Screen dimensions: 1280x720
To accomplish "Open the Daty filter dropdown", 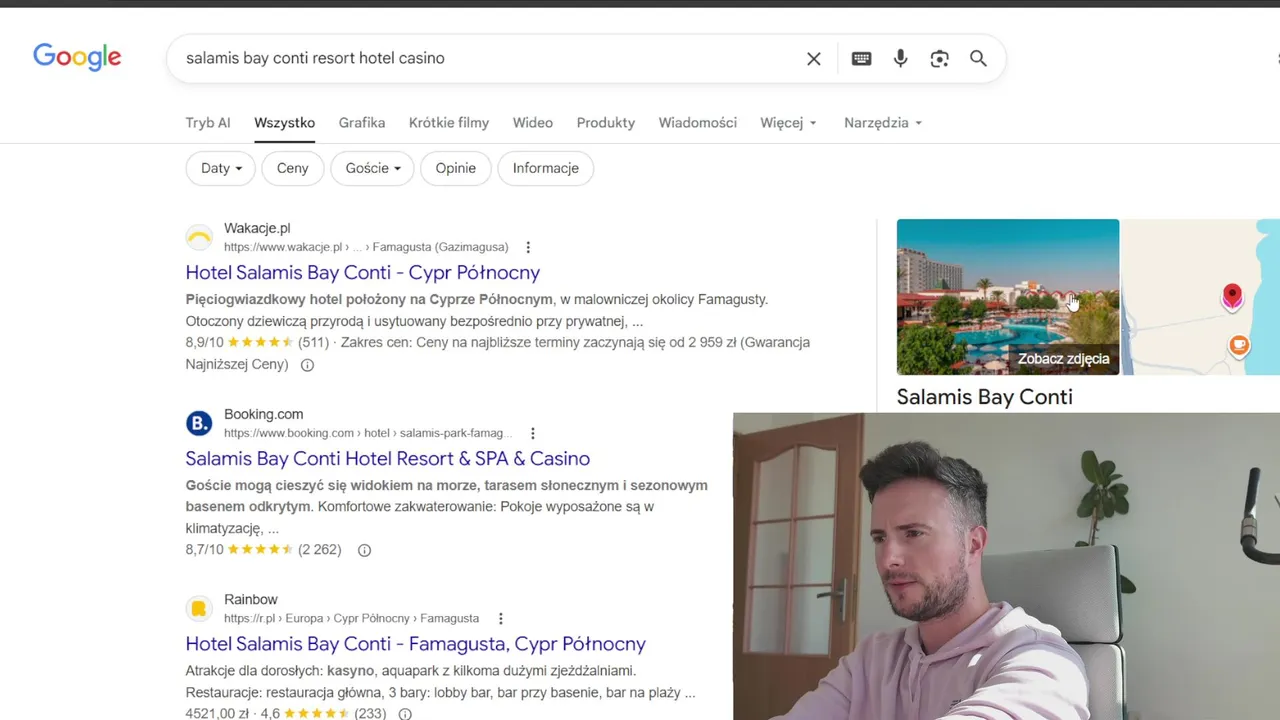I will tap(221, 168).
